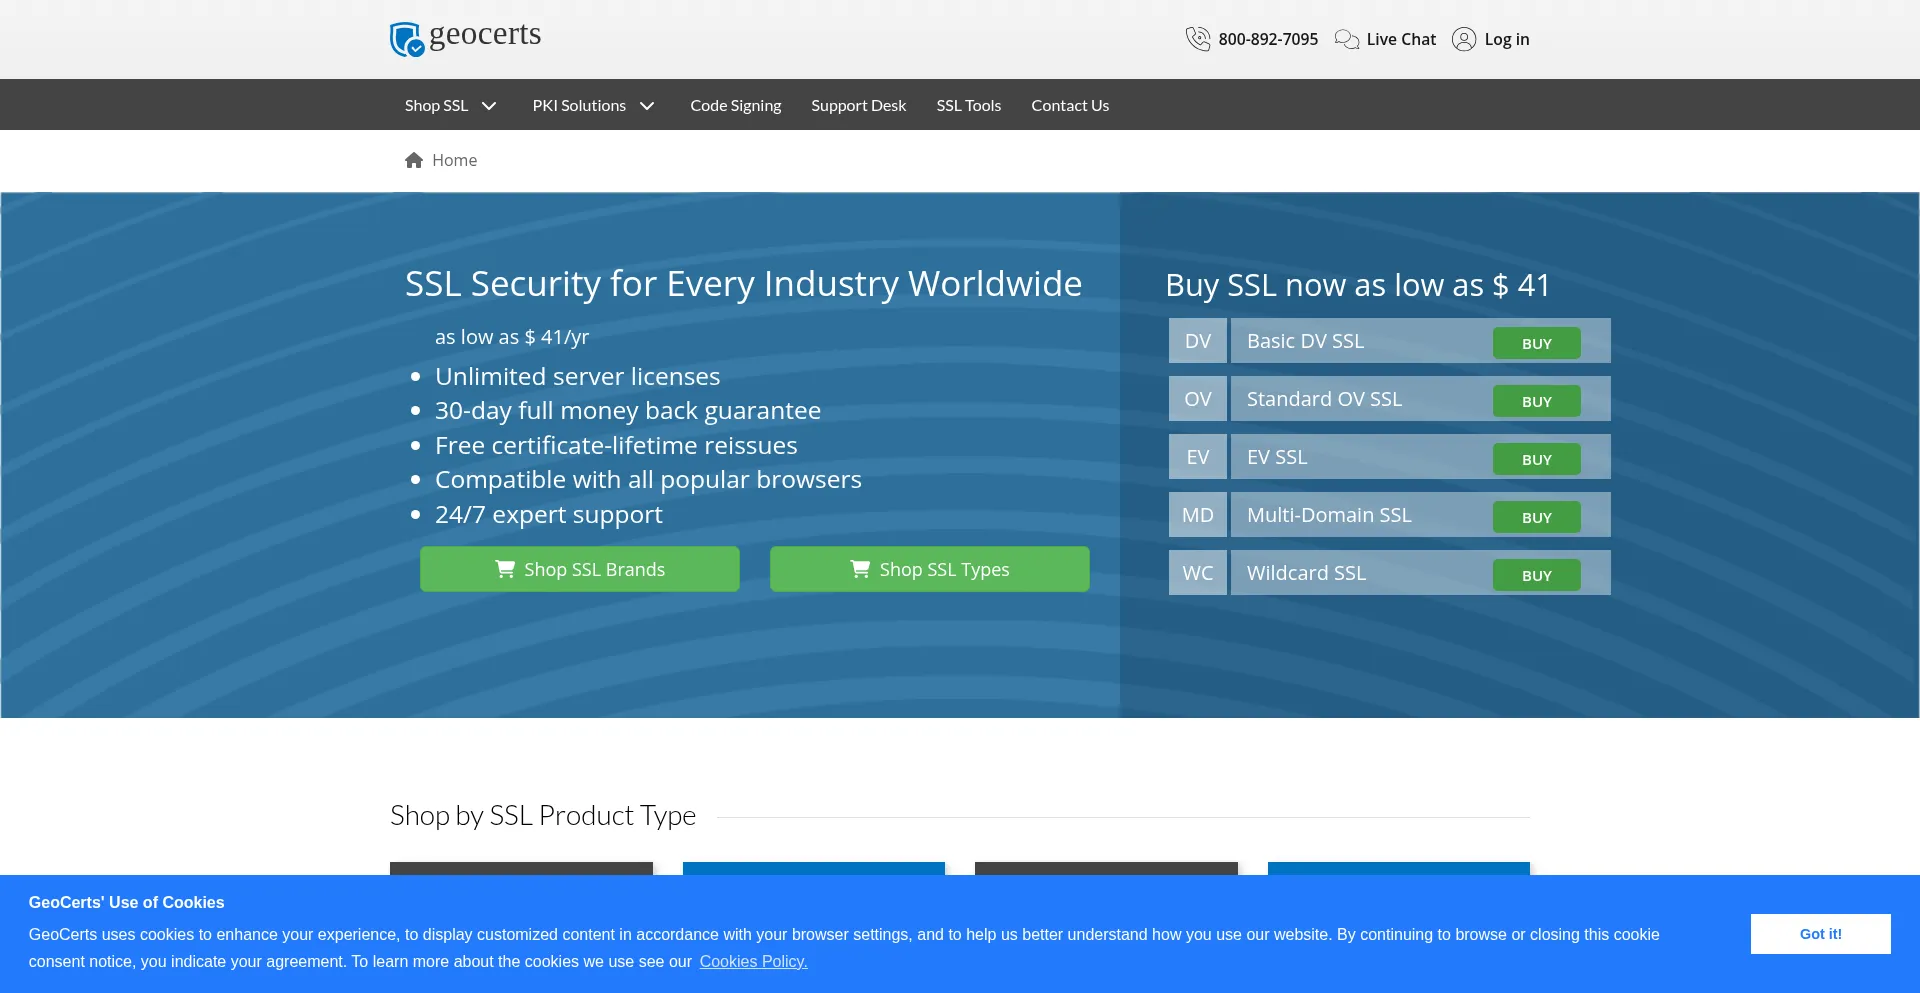Screen dimensions: 1920x993
Task: Click the Live Chat speech bubble icon
Action: point(1347,39)
